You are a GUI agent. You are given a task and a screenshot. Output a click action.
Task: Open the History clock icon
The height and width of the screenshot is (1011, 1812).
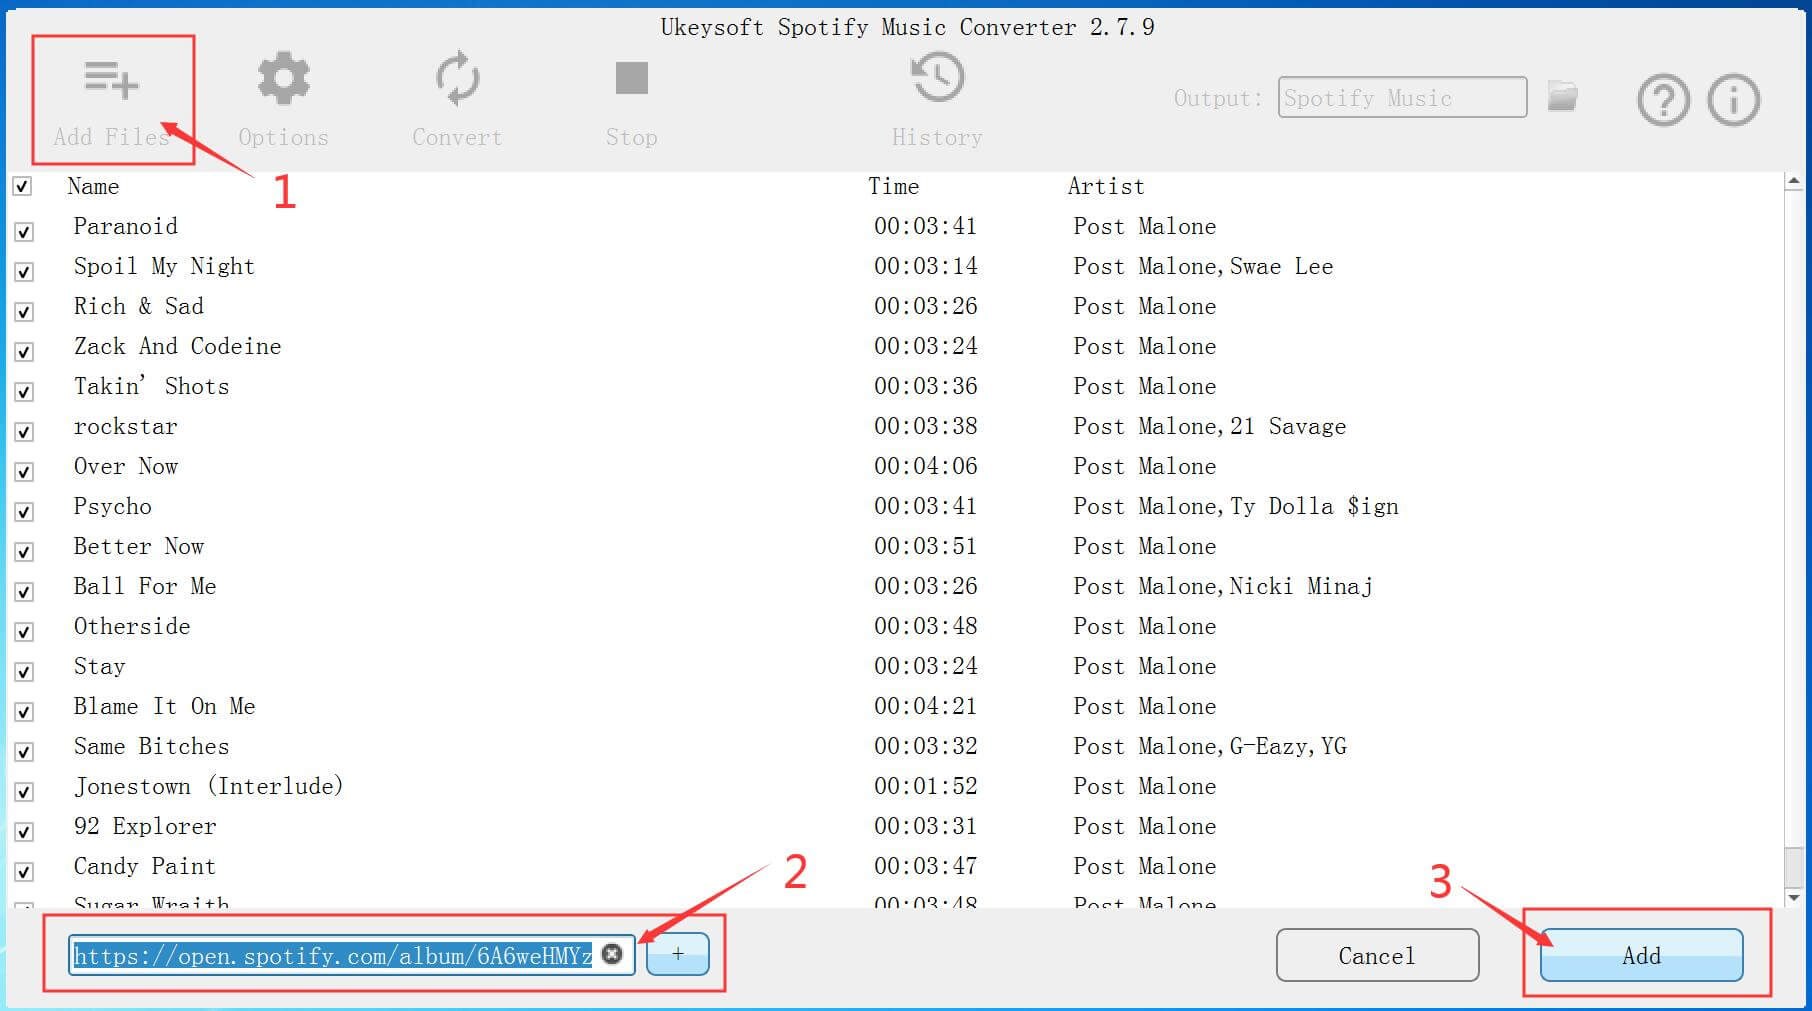[x=937, y=78]
